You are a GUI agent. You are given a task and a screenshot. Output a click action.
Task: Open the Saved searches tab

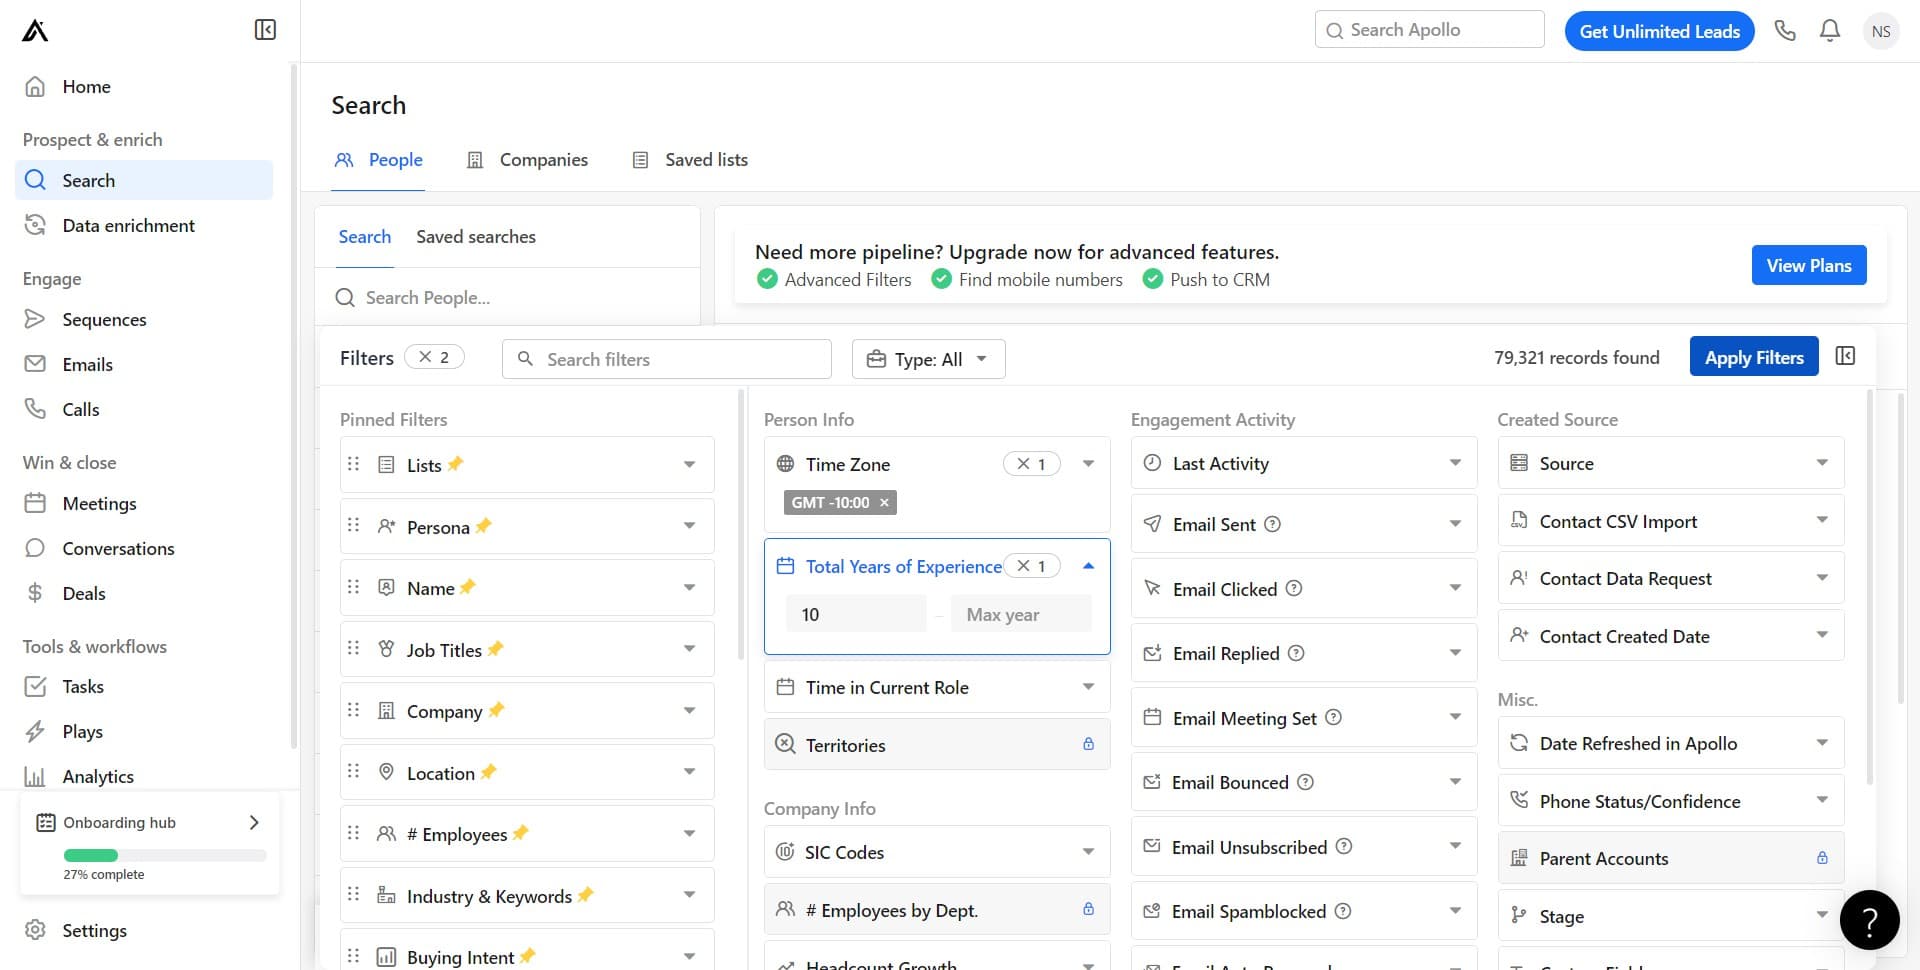tap(475, 237)
